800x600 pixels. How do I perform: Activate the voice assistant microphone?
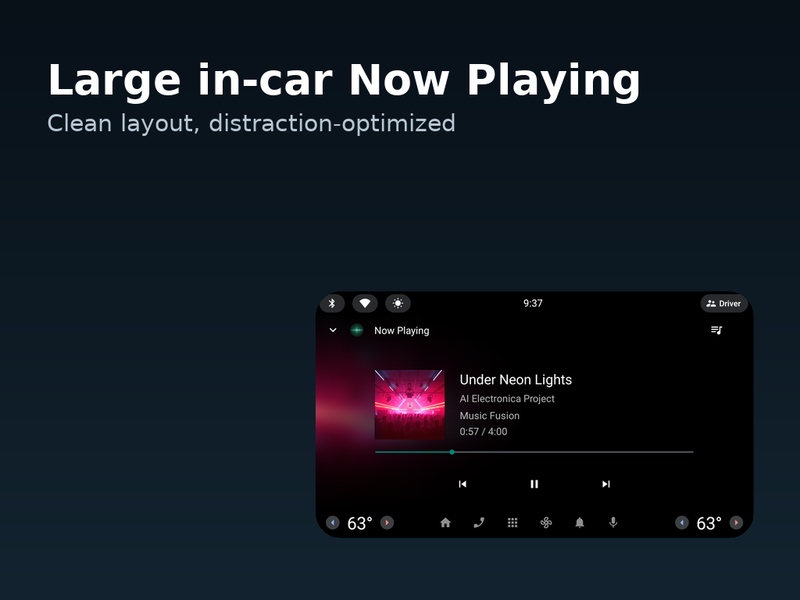pyautogui.click(x=613, y=522)
